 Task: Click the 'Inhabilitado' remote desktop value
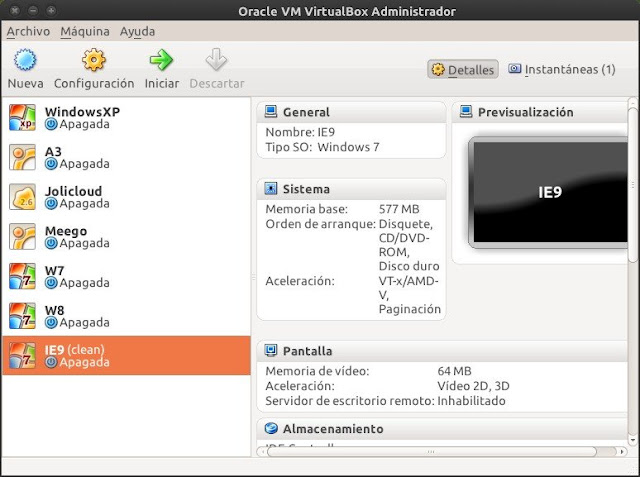click(471, 401)
